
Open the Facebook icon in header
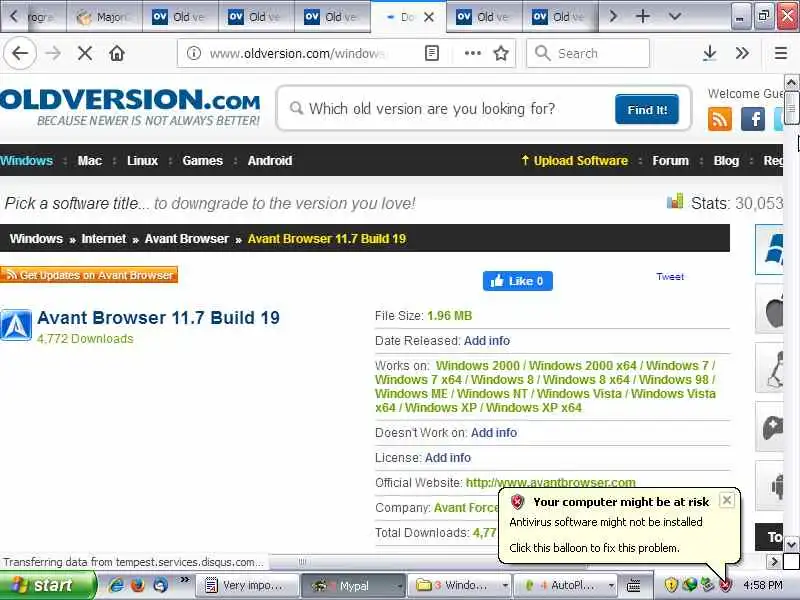click(753, 119)
